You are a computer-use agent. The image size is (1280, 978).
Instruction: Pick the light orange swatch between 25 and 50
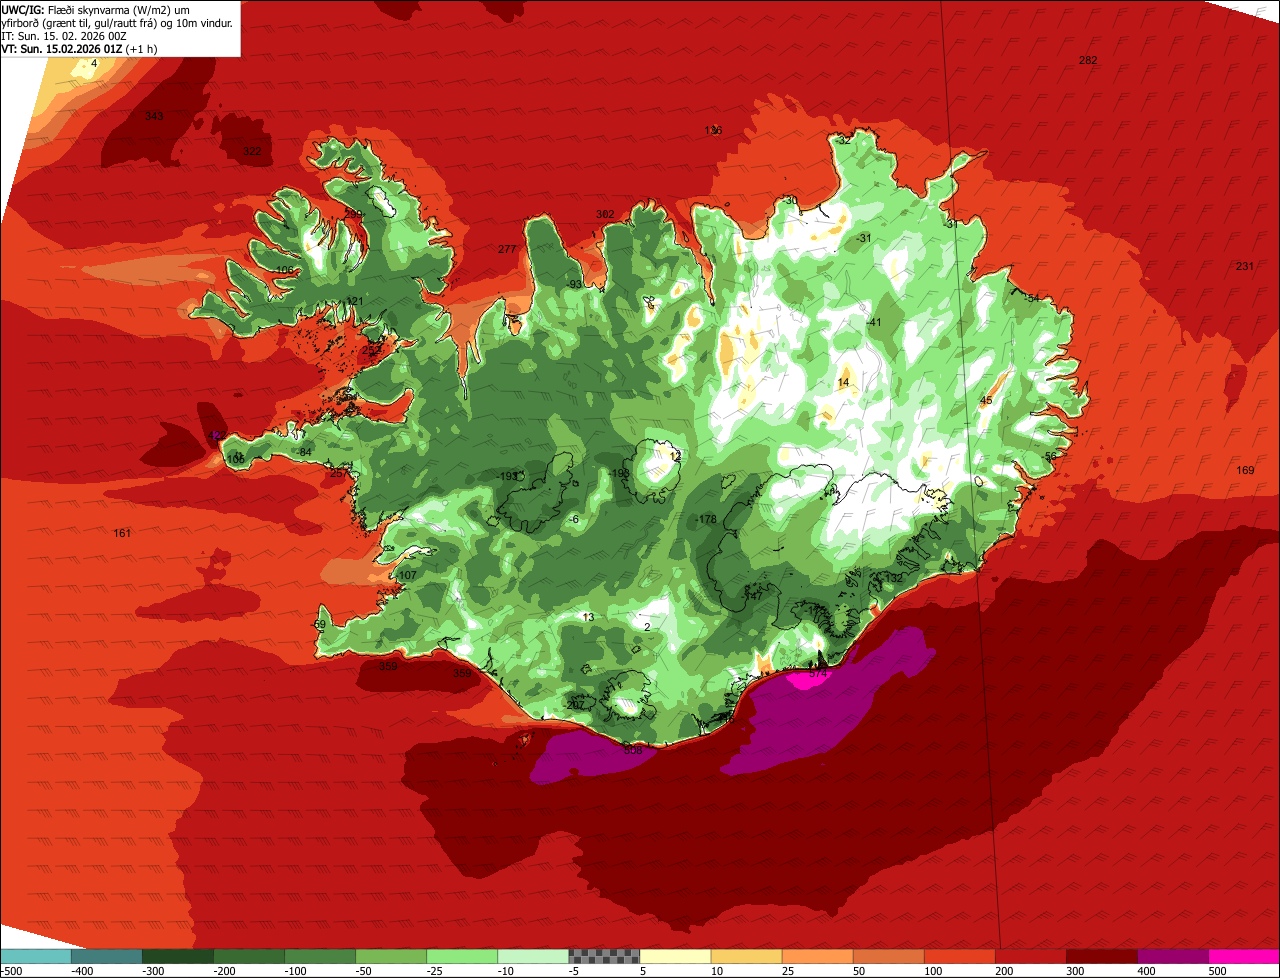pyautogui.click(x=816, y=956)
